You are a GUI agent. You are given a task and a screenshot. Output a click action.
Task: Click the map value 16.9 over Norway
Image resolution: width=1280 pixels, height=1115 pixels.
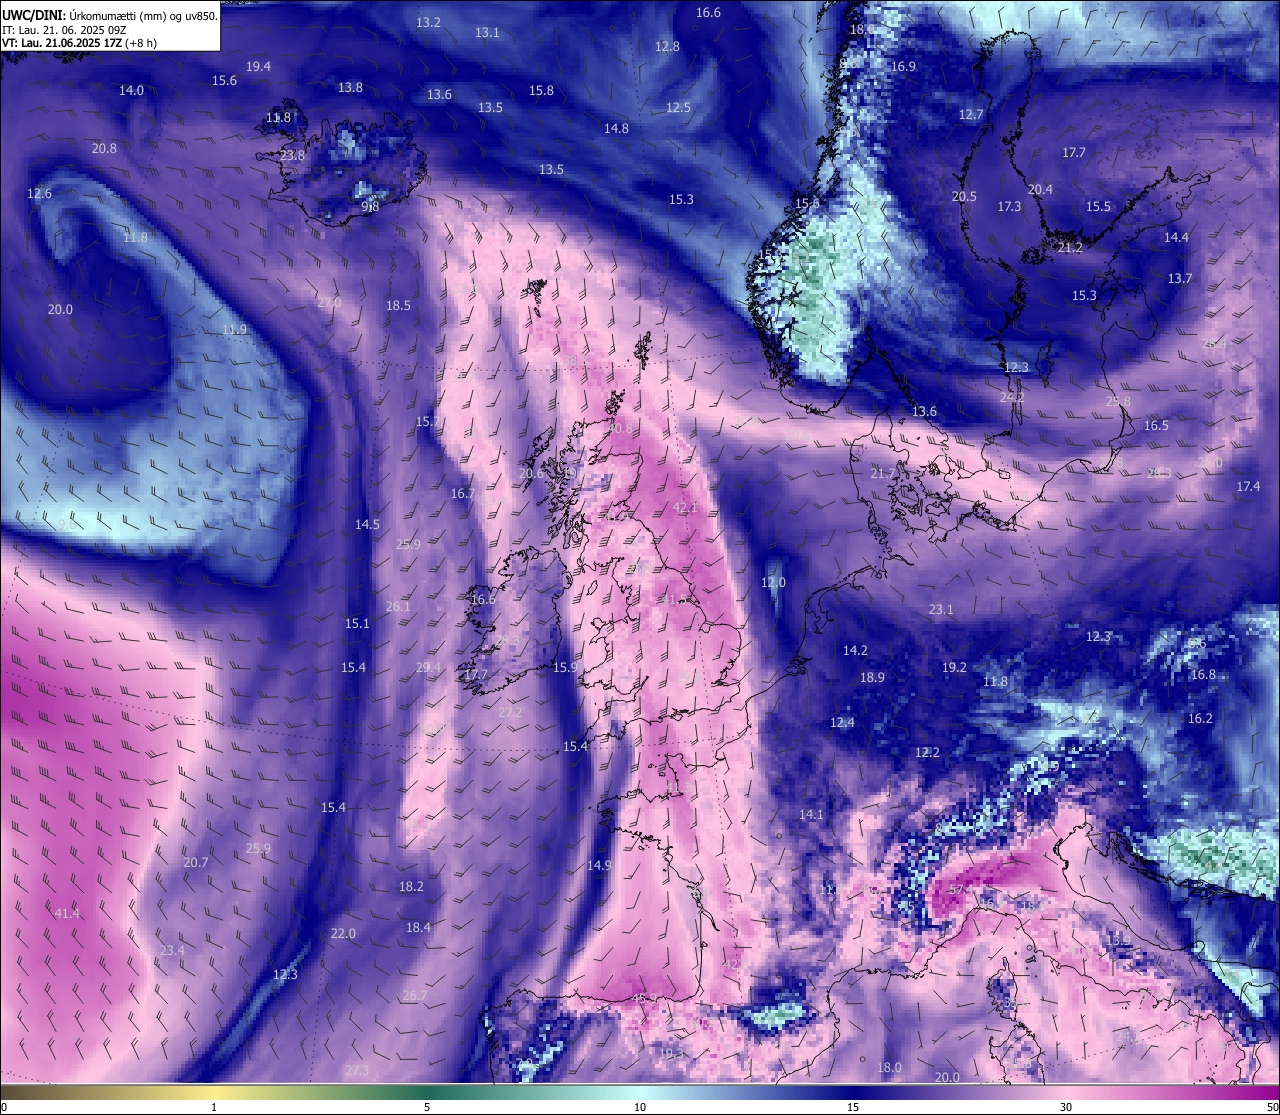point(903,66)
